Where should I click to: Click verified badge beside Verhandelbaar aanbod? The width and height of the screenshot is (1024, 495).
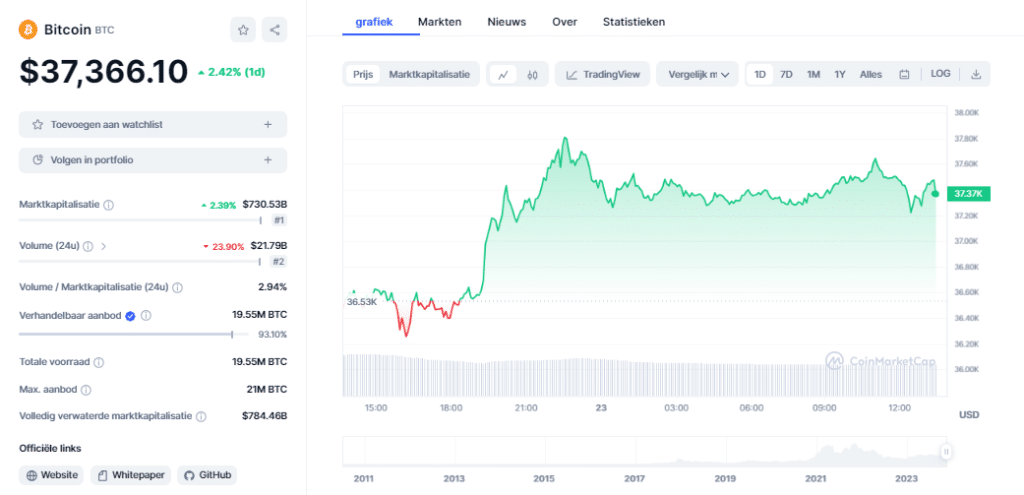tap(130, 316)
